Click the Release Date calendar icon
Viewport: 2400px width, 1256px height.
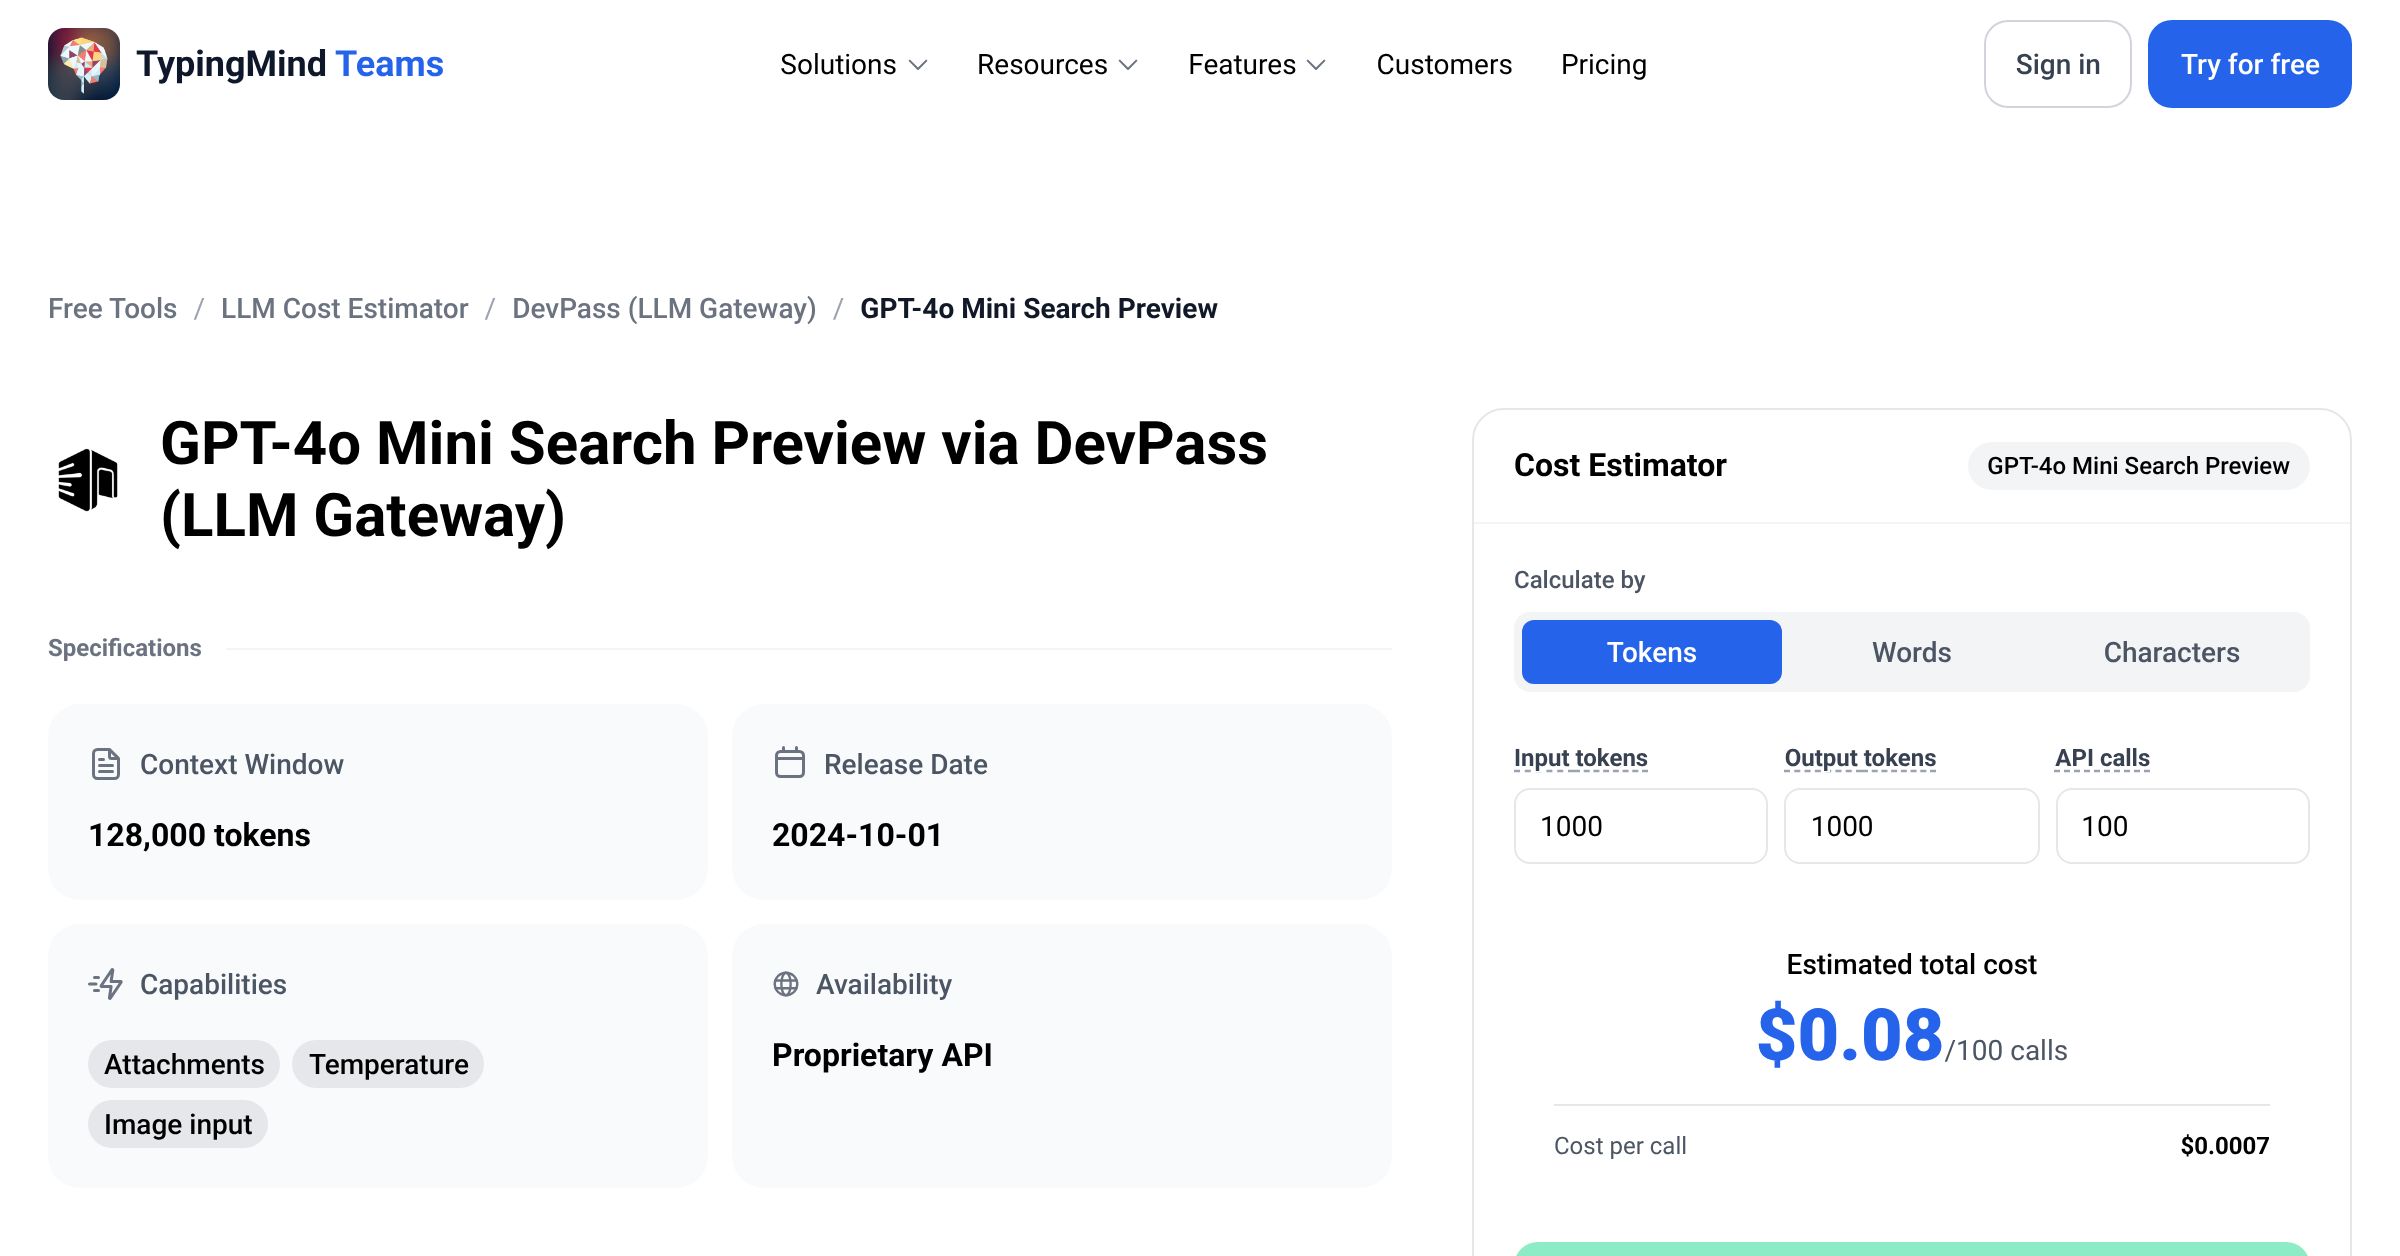(790, 763)
